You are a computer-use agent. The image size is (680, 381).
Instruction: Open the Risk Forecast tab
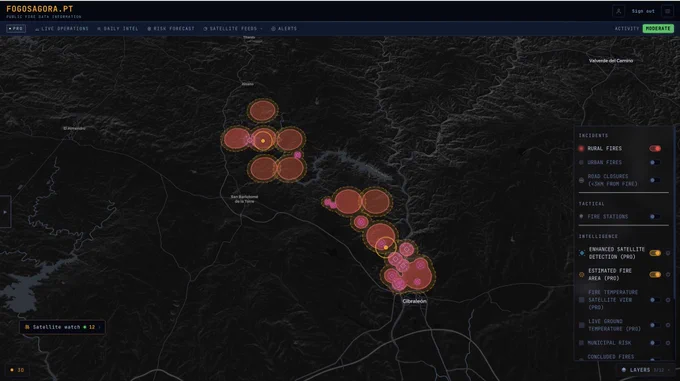click(171, 29)
